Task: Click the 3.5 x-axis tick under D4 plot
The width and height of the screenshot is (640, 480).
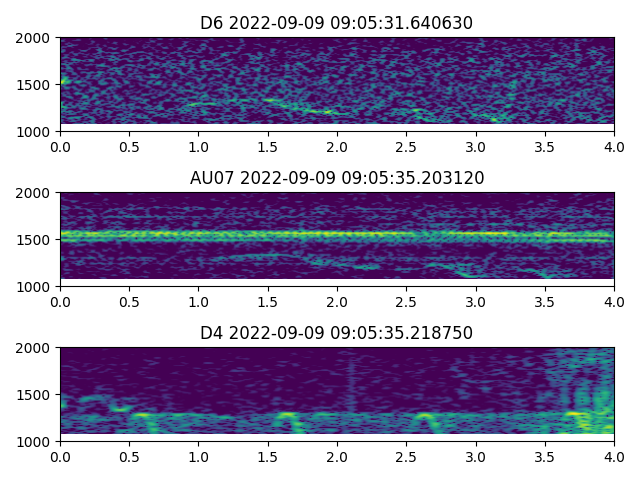Action: coord(545,456)
